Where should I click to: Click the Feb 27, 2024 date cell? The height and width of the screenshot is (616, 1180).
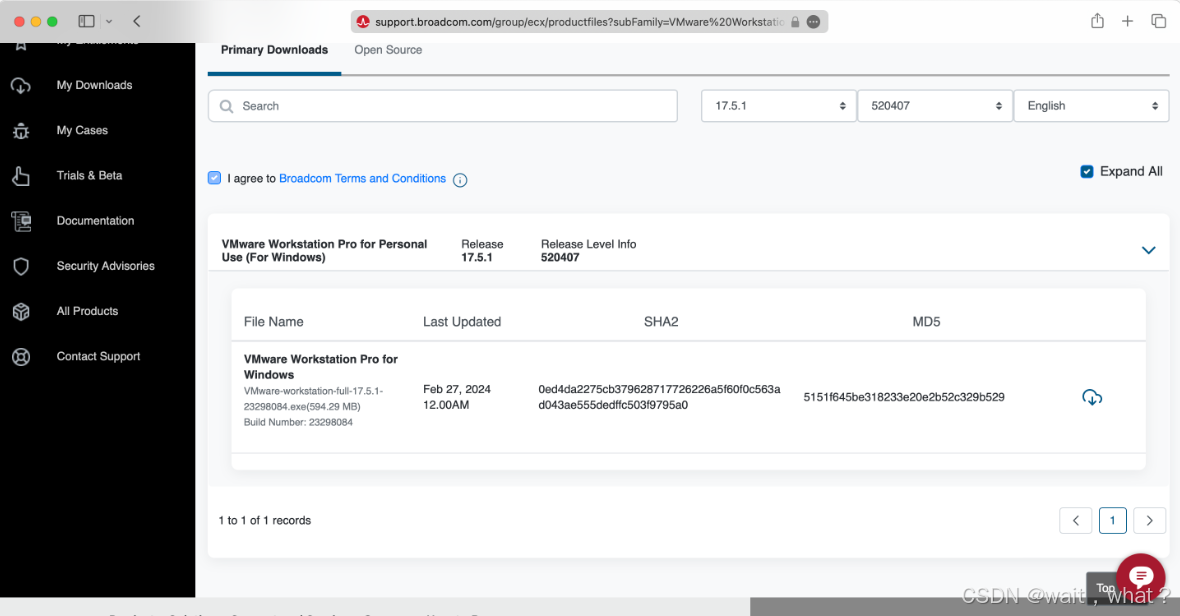[x=457, y=397]
